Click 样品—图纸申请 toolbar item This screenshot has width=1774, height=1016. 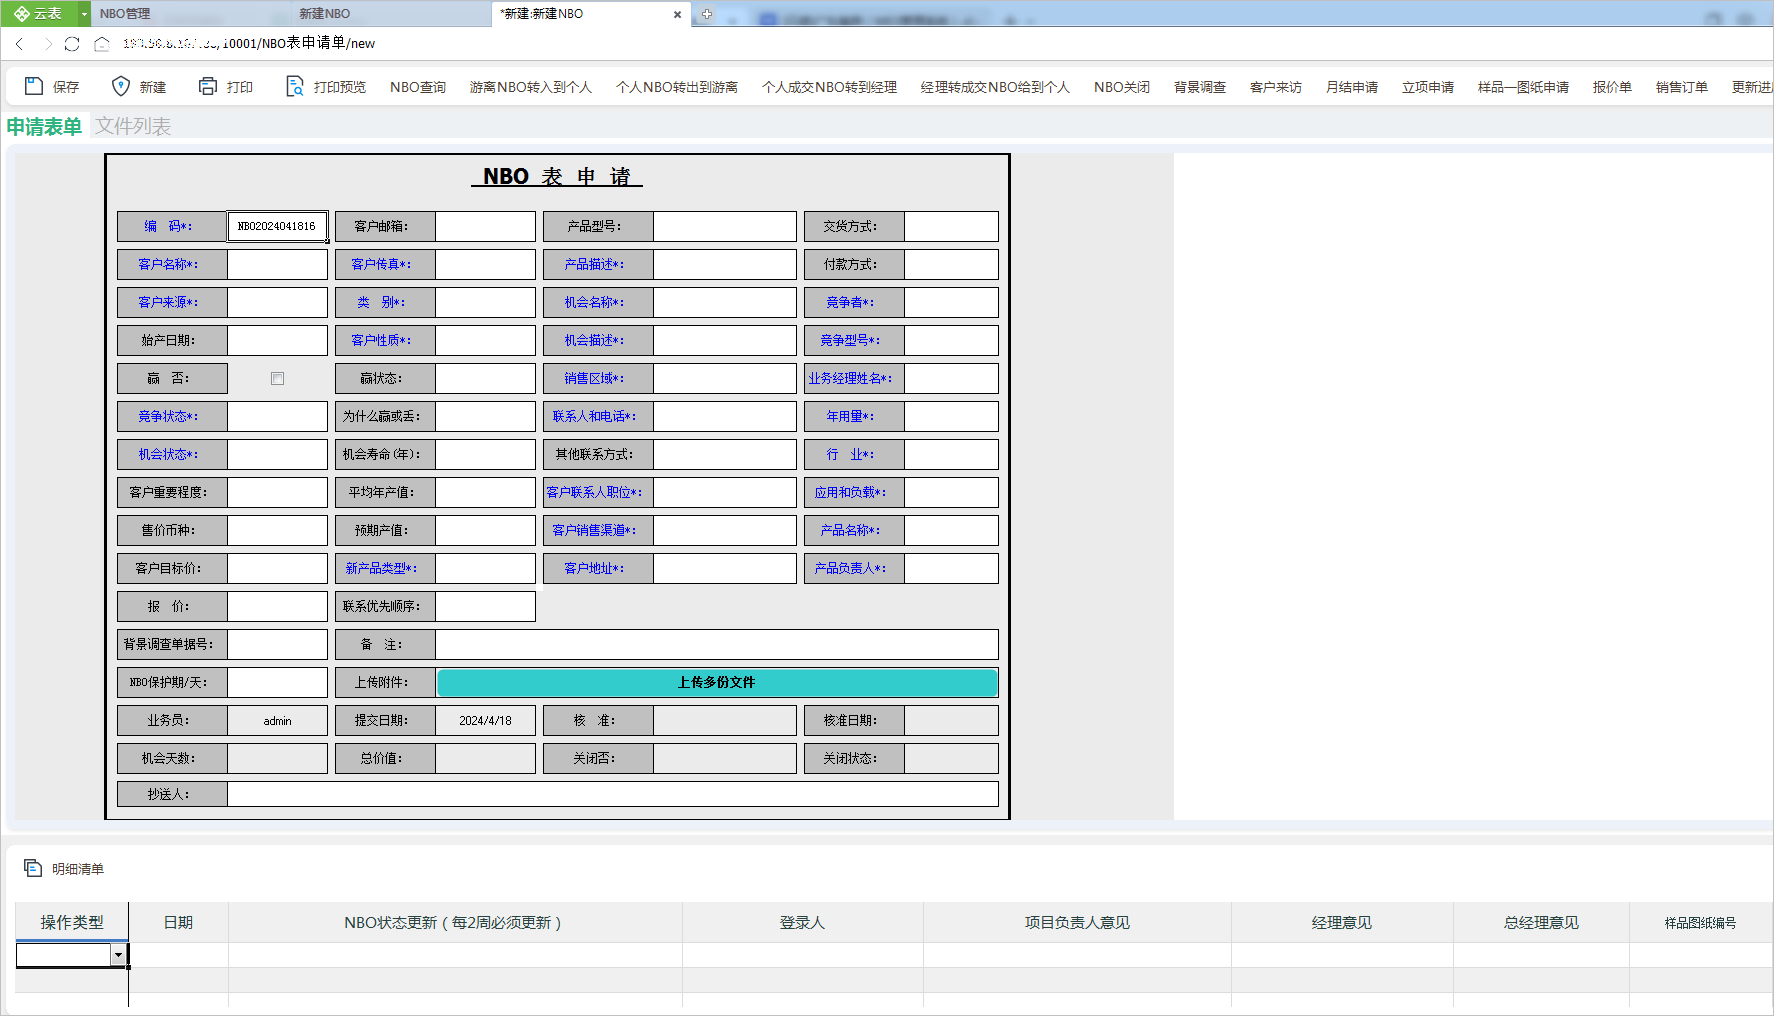click(x=1523, y=87)
